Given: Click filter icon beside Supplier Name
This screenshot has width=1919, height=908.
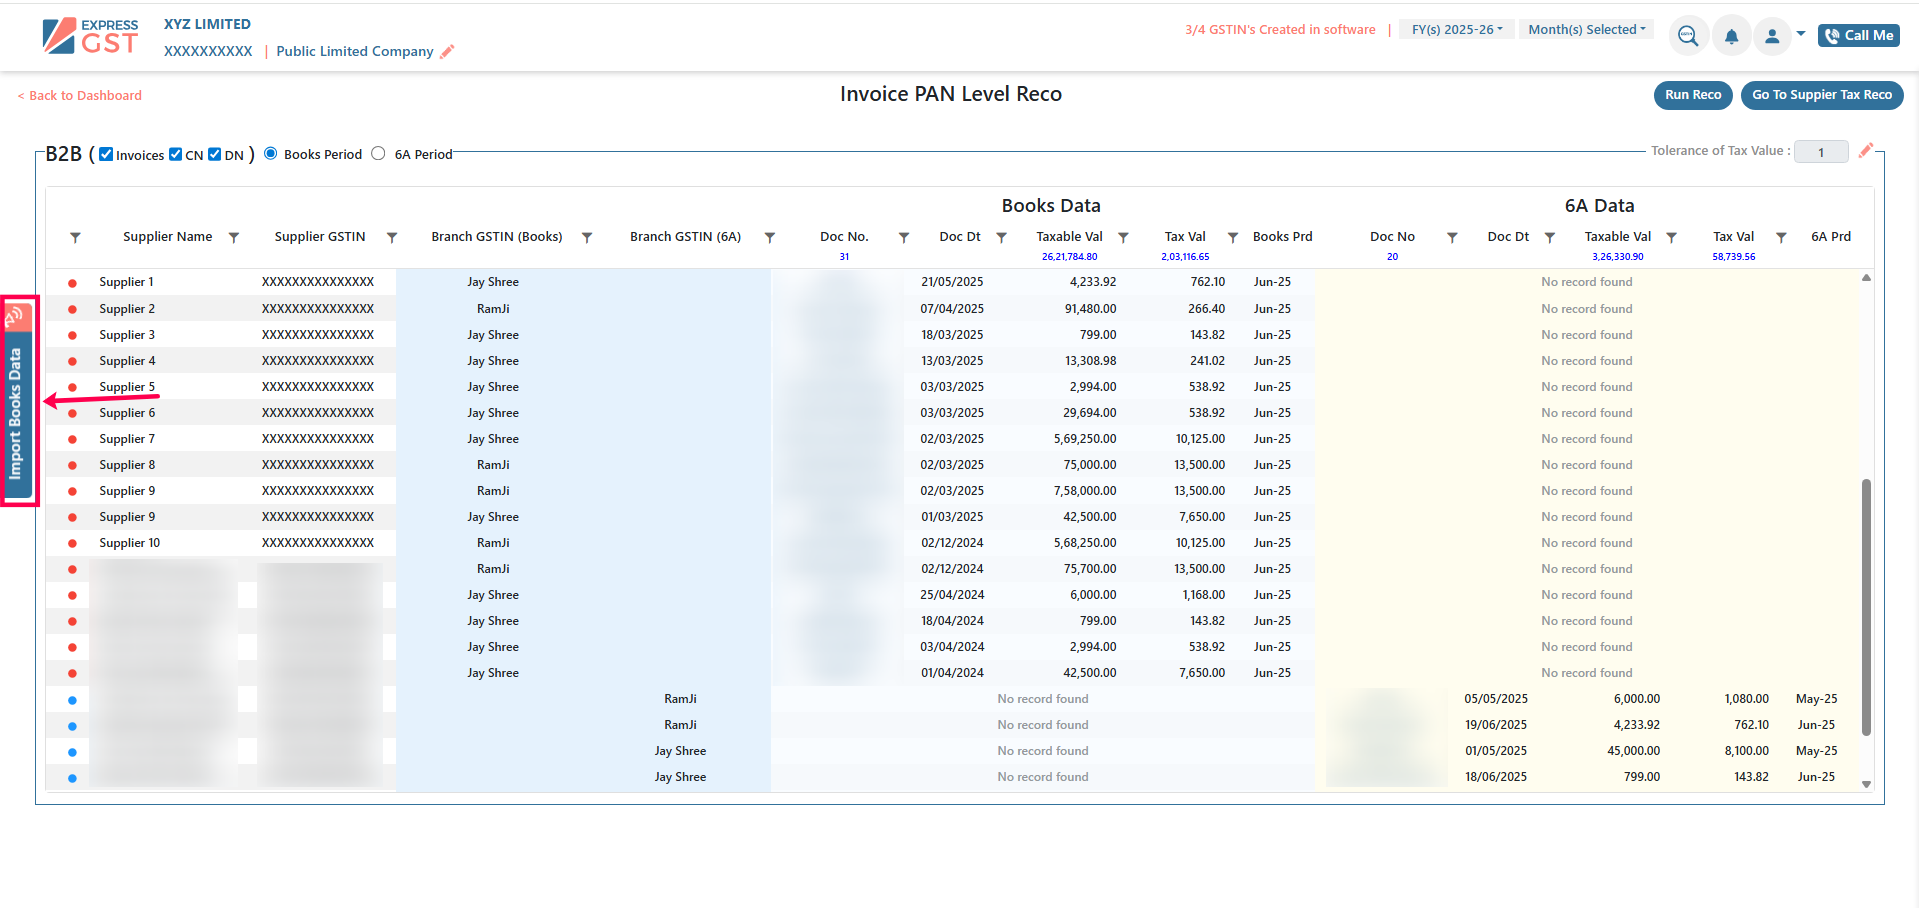Looking at the screenshot, I should [234, 238].
